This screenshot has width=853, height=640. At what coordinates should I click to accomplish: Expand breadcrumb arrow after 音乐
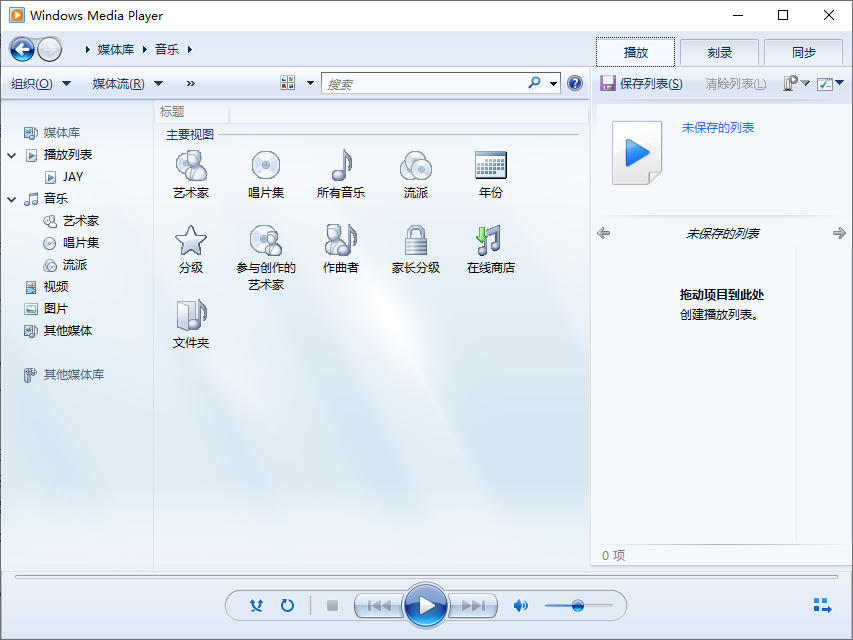pos(190,50)
